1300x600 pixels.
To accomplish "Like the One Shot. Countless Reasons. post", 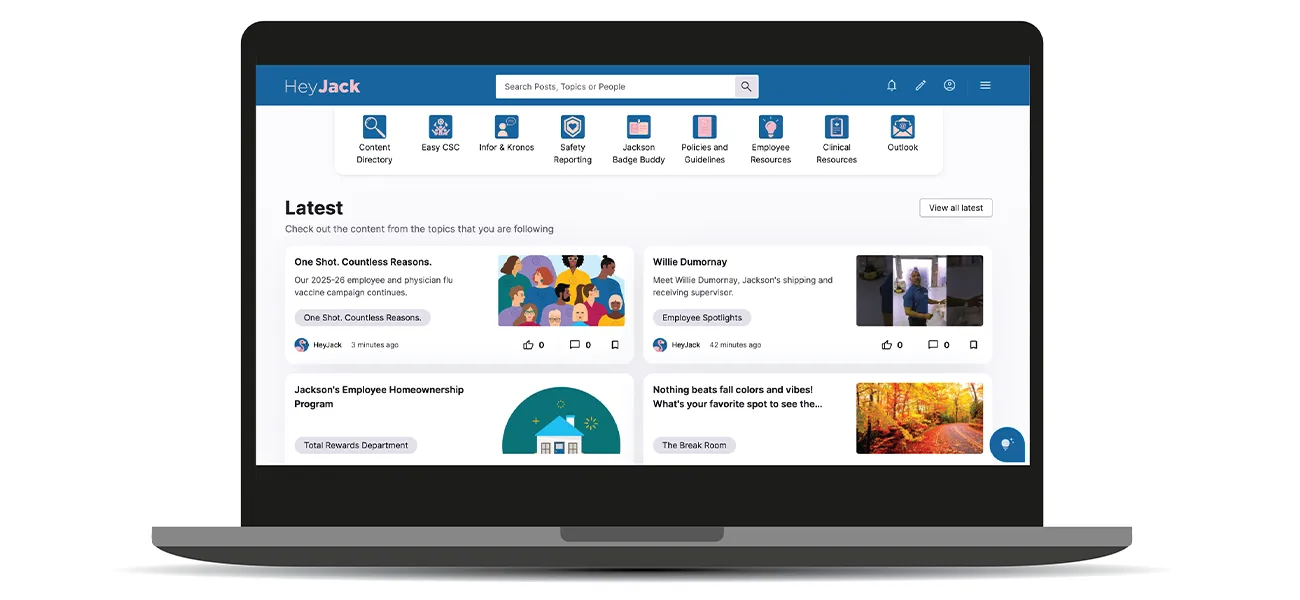I will click(x=529, y=345).
